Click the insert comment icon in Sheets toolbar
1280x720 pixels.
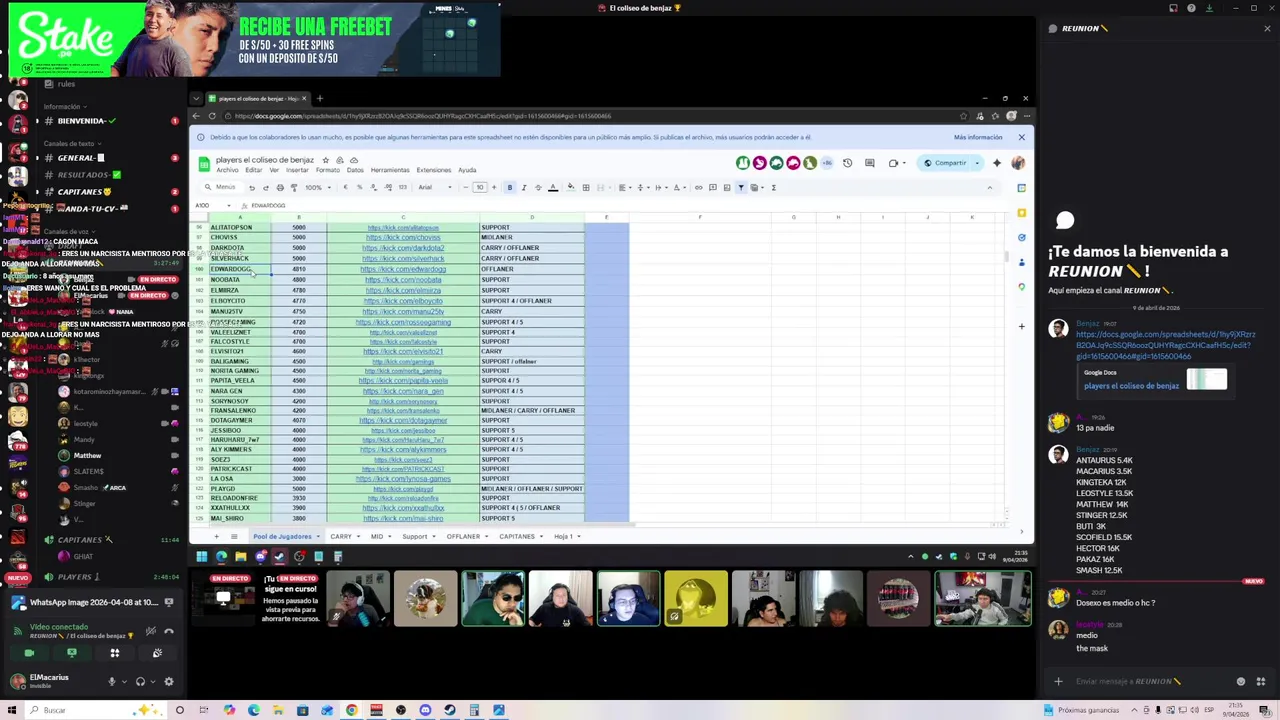pos(713,187)
